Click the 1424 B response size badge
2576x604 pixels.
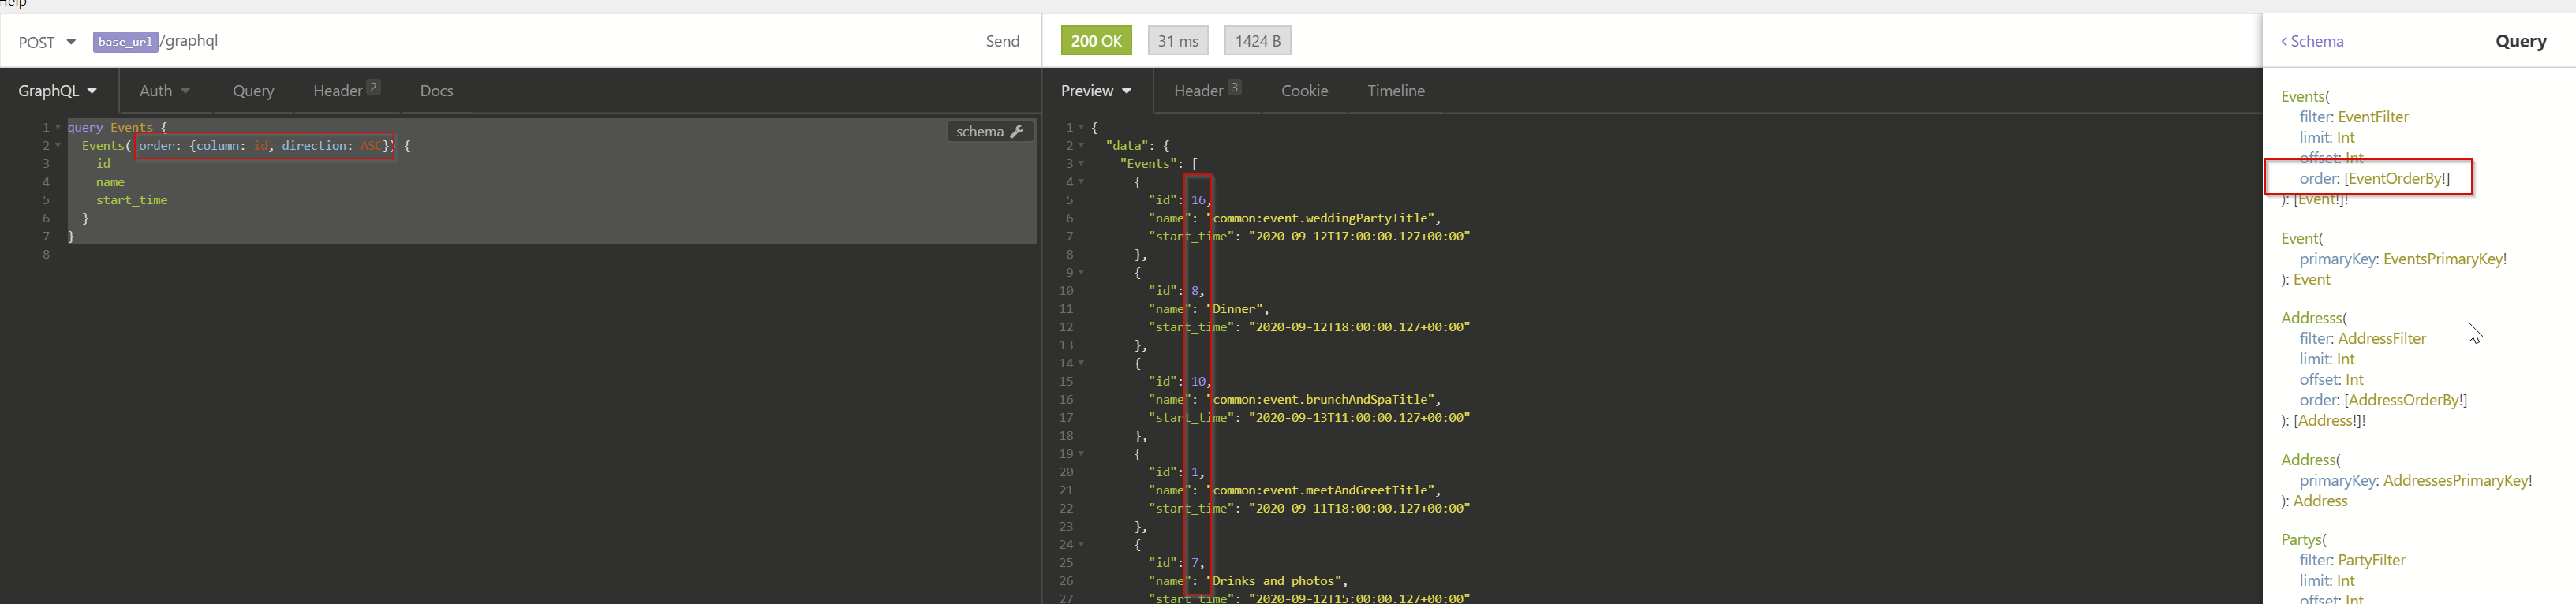pyautogui.click(x=1257, y=41)
